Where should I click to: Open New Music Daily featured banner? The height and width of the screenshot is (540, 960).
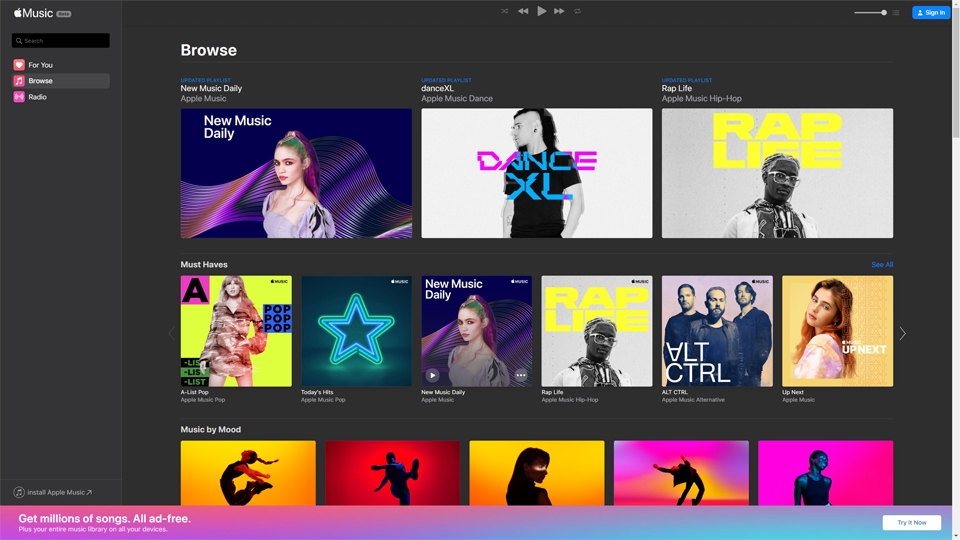296,173
